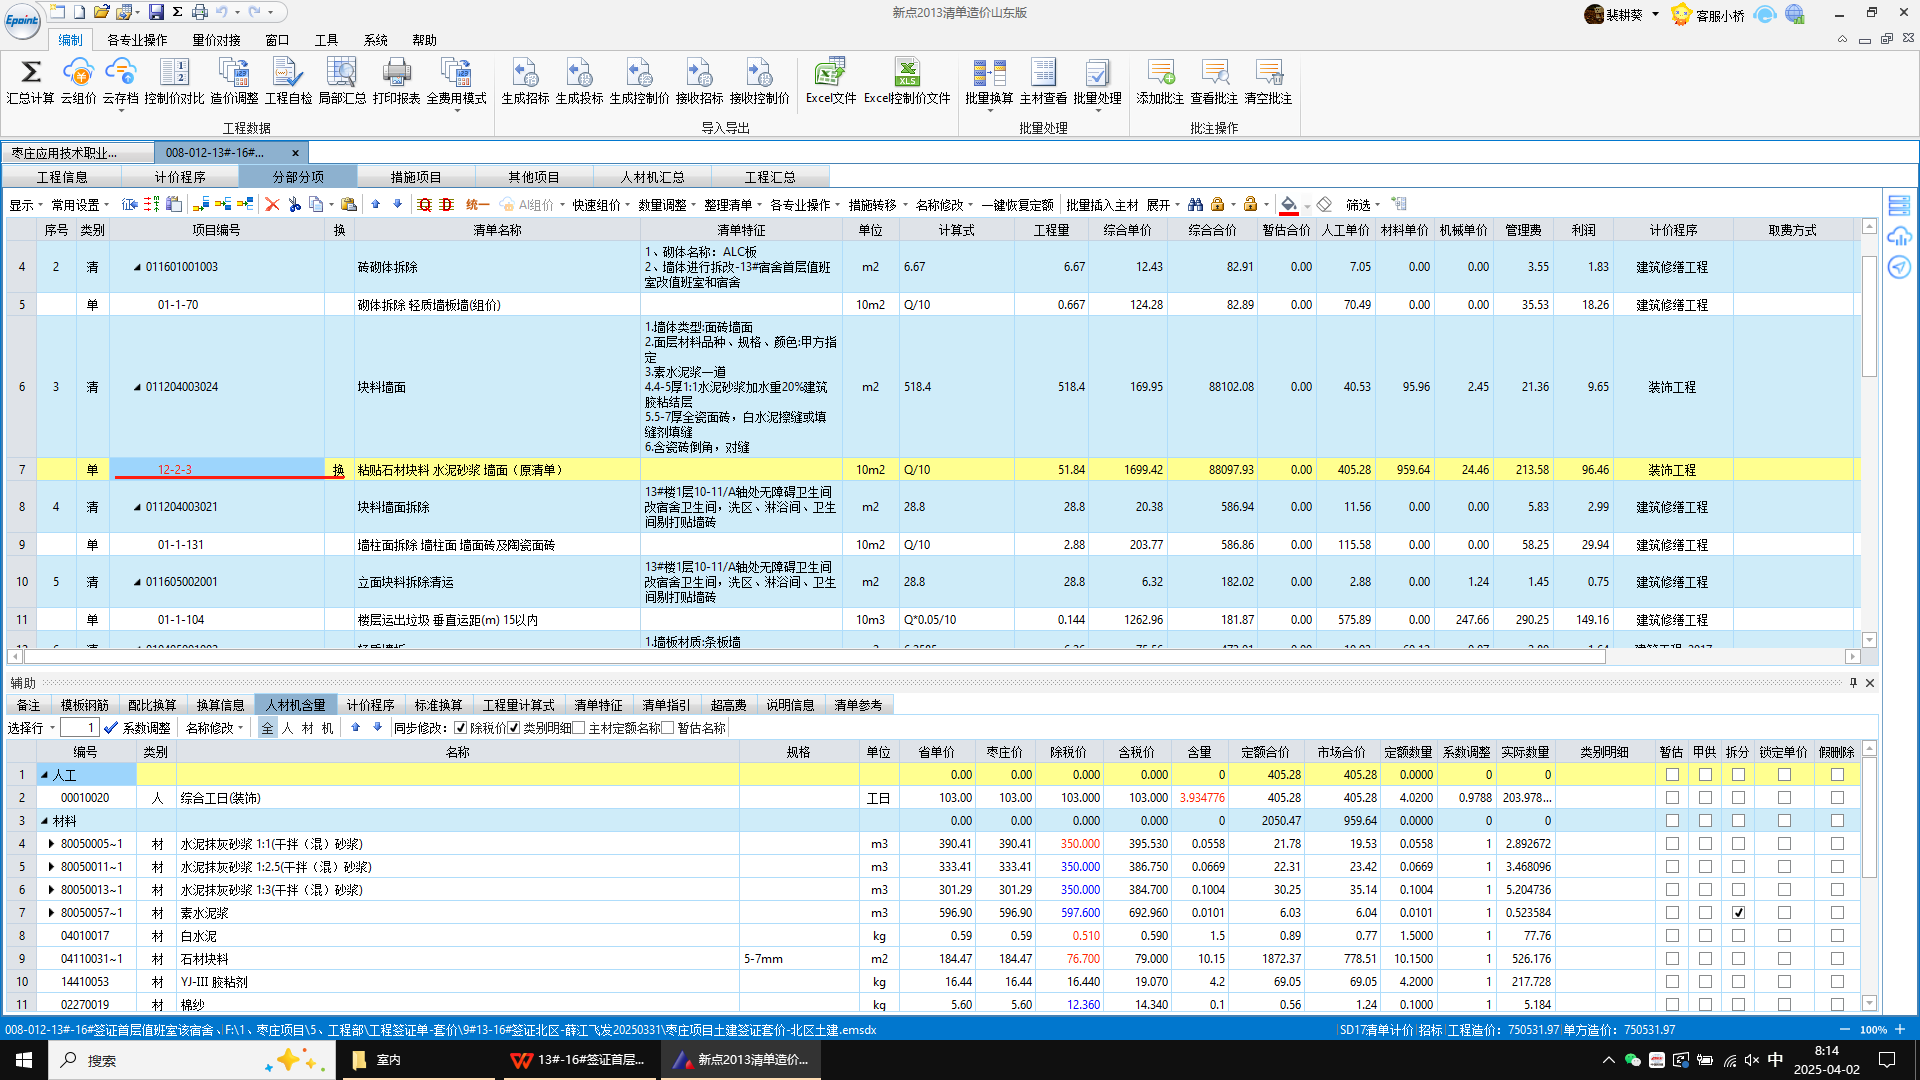Switch to the 人材机汇总 tab

pos(652,177)
